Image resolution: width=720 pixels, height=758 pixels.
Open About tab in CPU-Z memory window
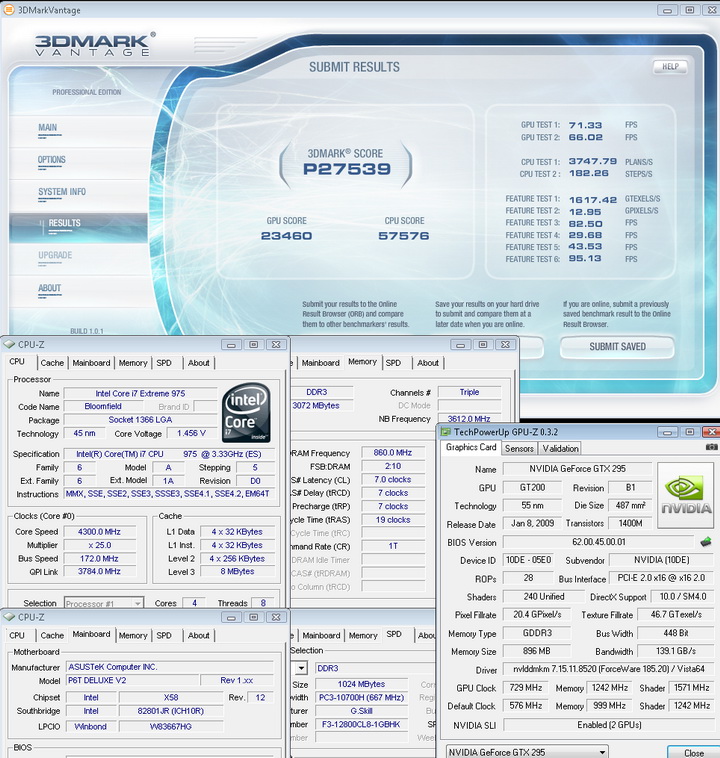pyautogui.click(x=428, y=363)
